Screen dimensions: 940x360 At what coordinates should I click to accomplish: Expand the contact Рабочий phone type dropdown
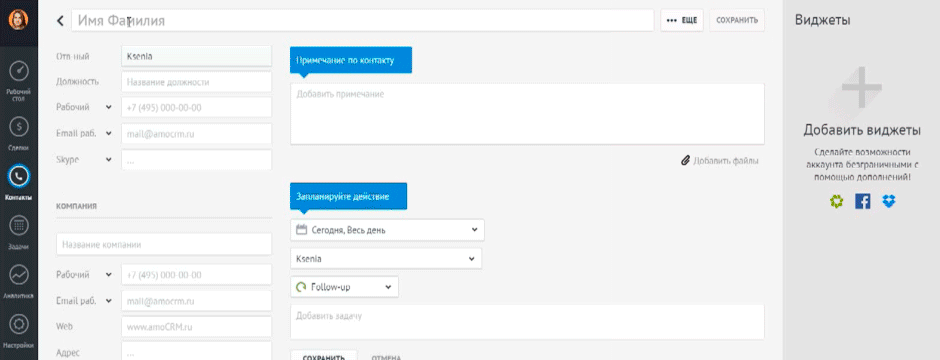[109, 107]
